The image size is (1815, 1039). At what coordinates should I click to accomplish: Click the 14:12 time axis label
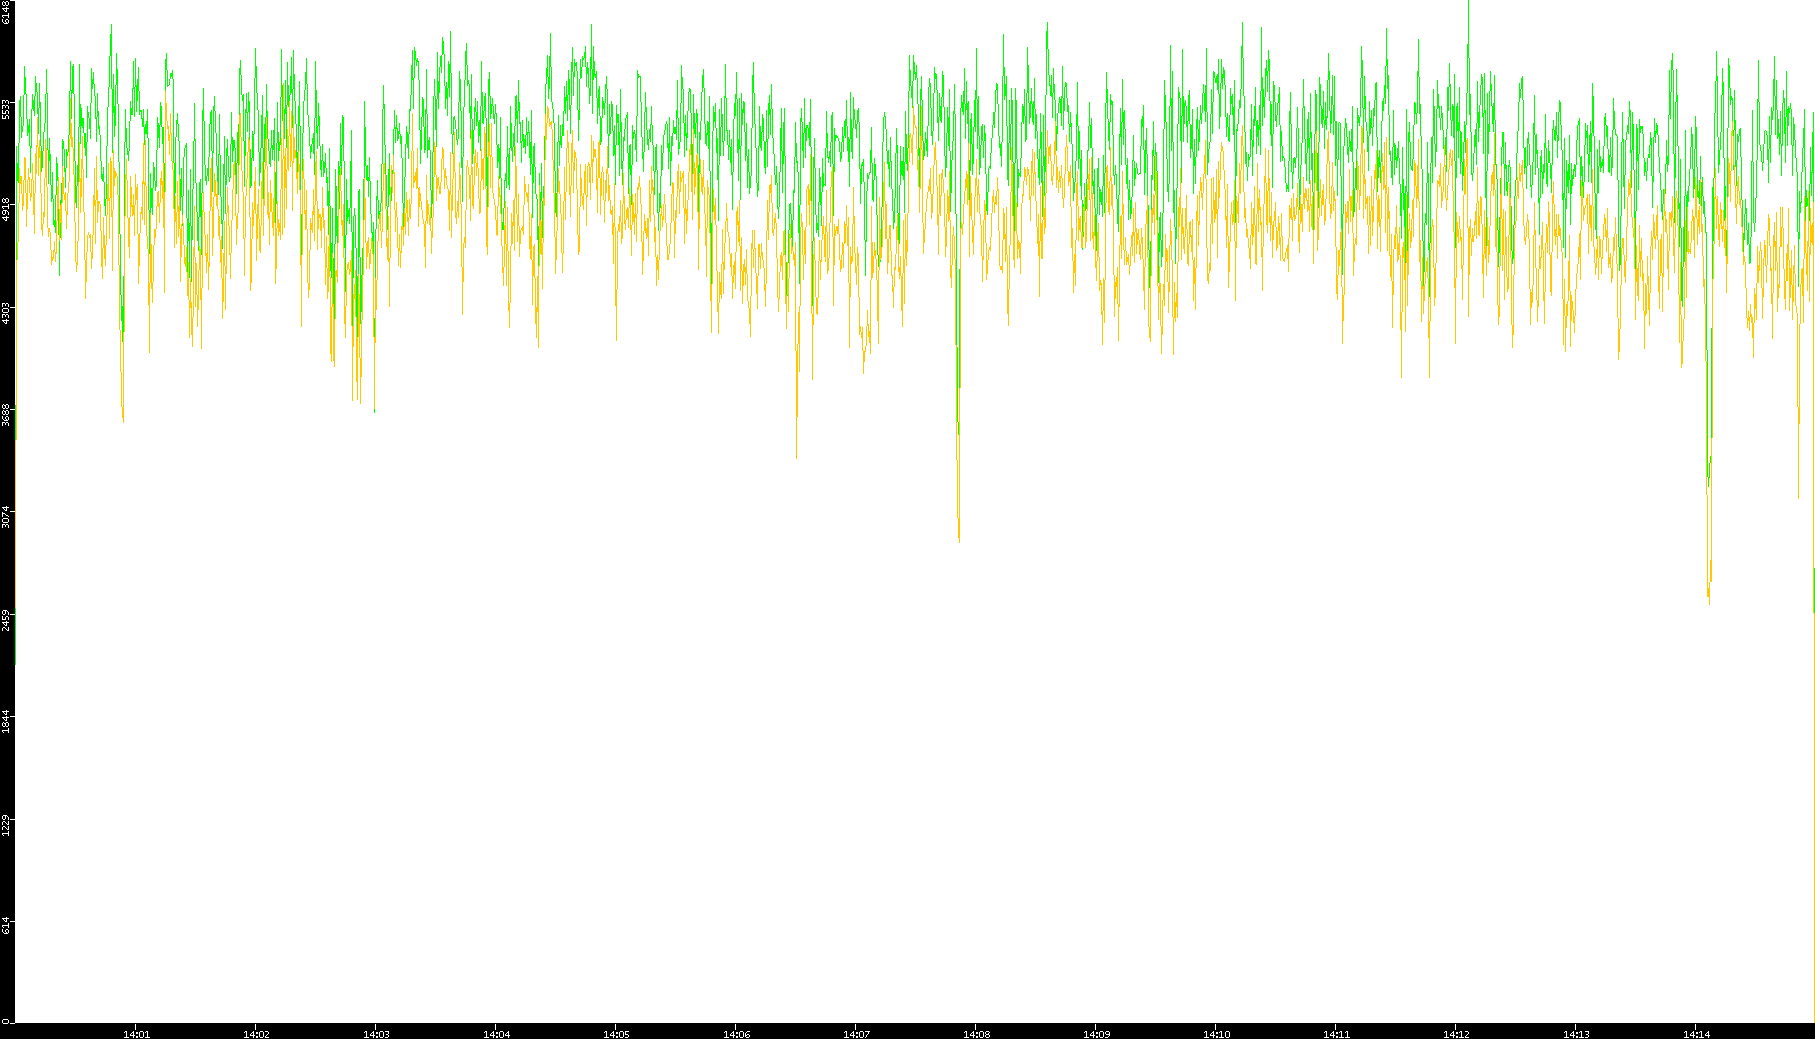pyautogui.click(x=1456, y=1034)
